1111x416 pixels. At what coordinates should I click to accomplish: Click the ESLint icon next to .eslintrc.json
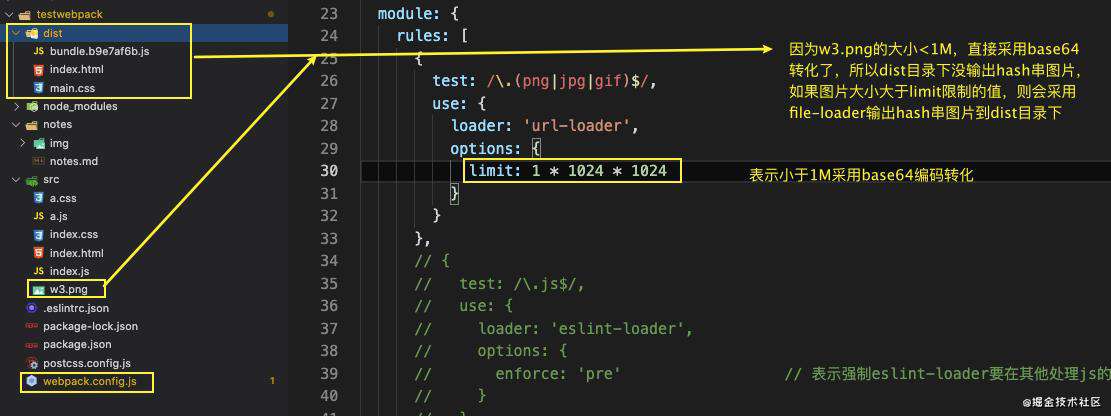[x=31, y=308]
